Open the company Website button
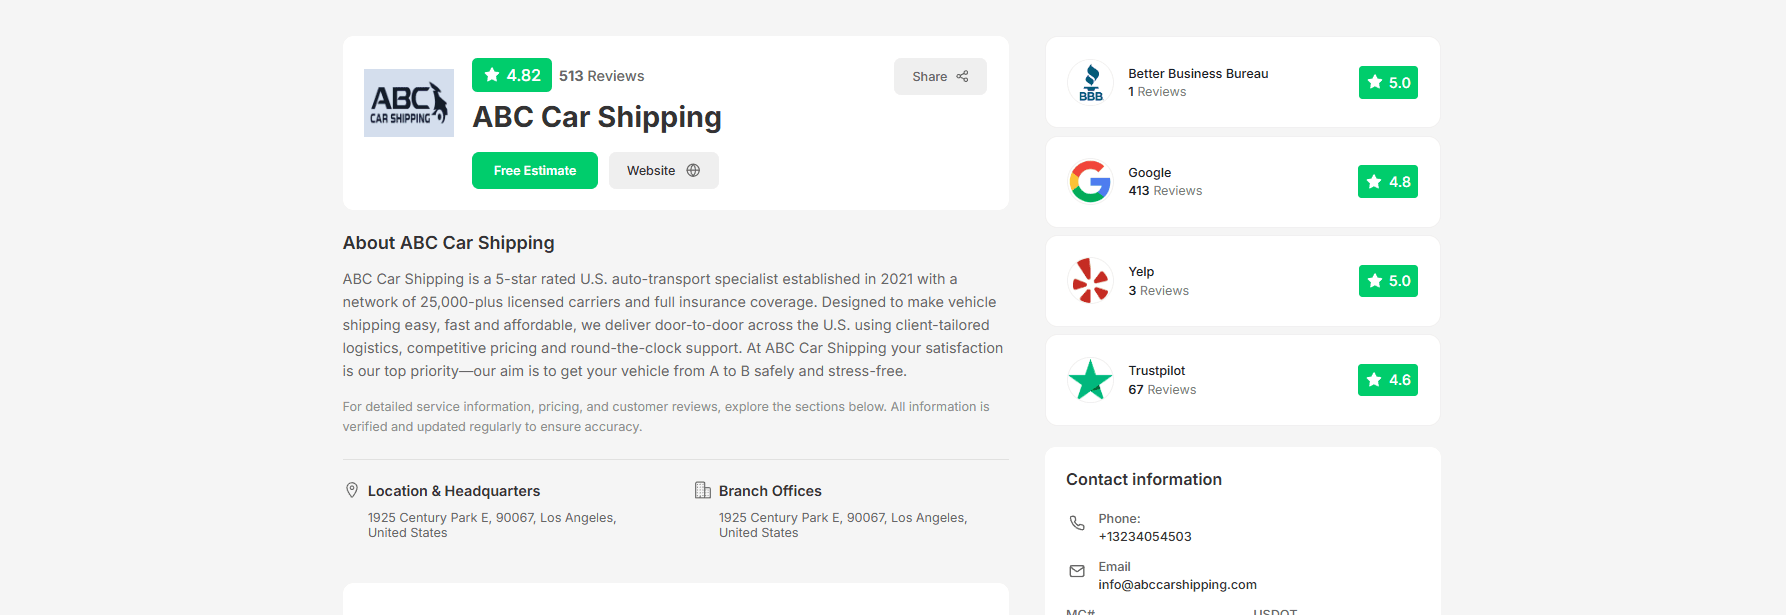1786x615 pixels. (x=663, y=171)
